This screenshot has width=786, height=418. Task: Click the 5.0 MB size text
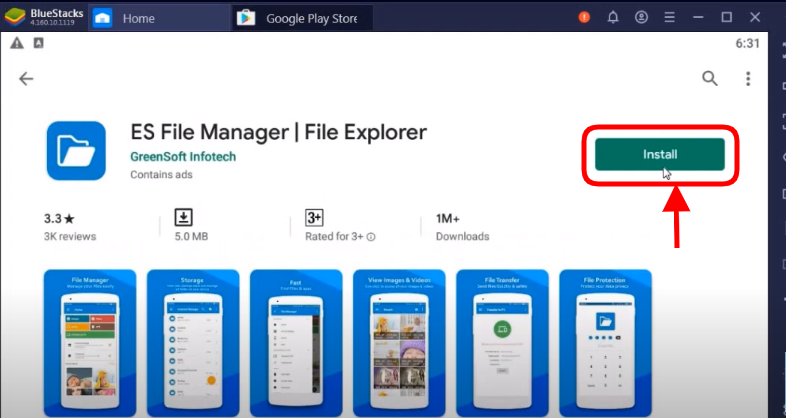coord(191,236)
